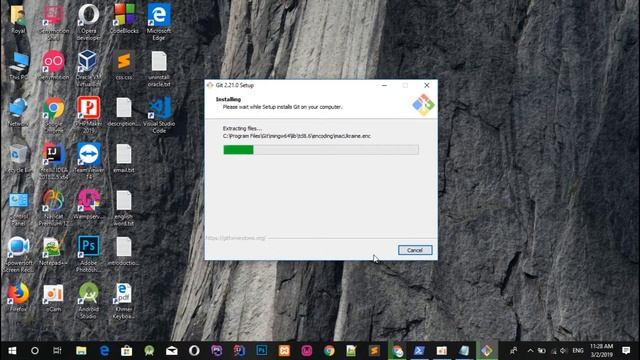Click the small Git icon in the setup title bar
This screenshot has width=640, height=360.
pyautogui.click(x=210, y=85)
